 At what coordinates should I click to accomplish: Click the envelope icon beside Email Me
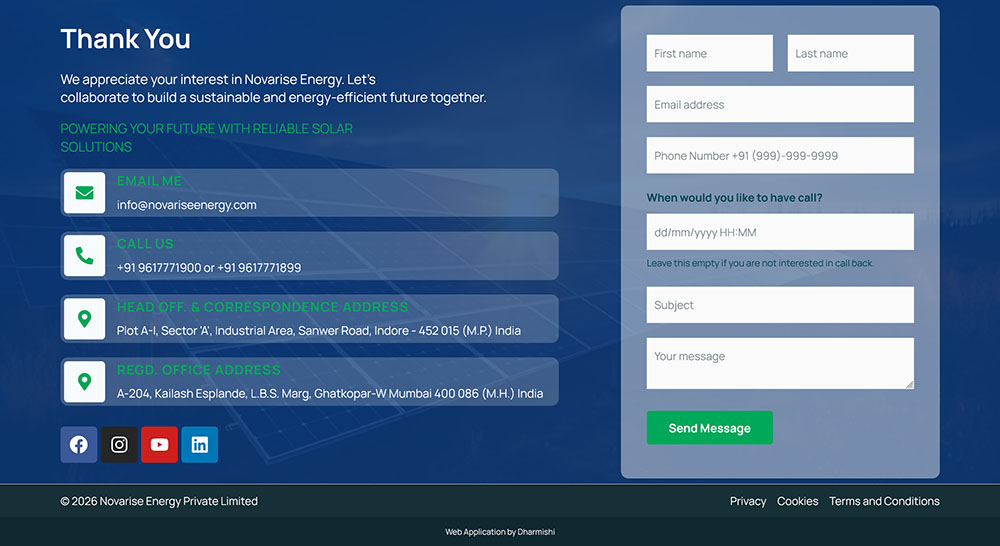[x=85, y=193]
